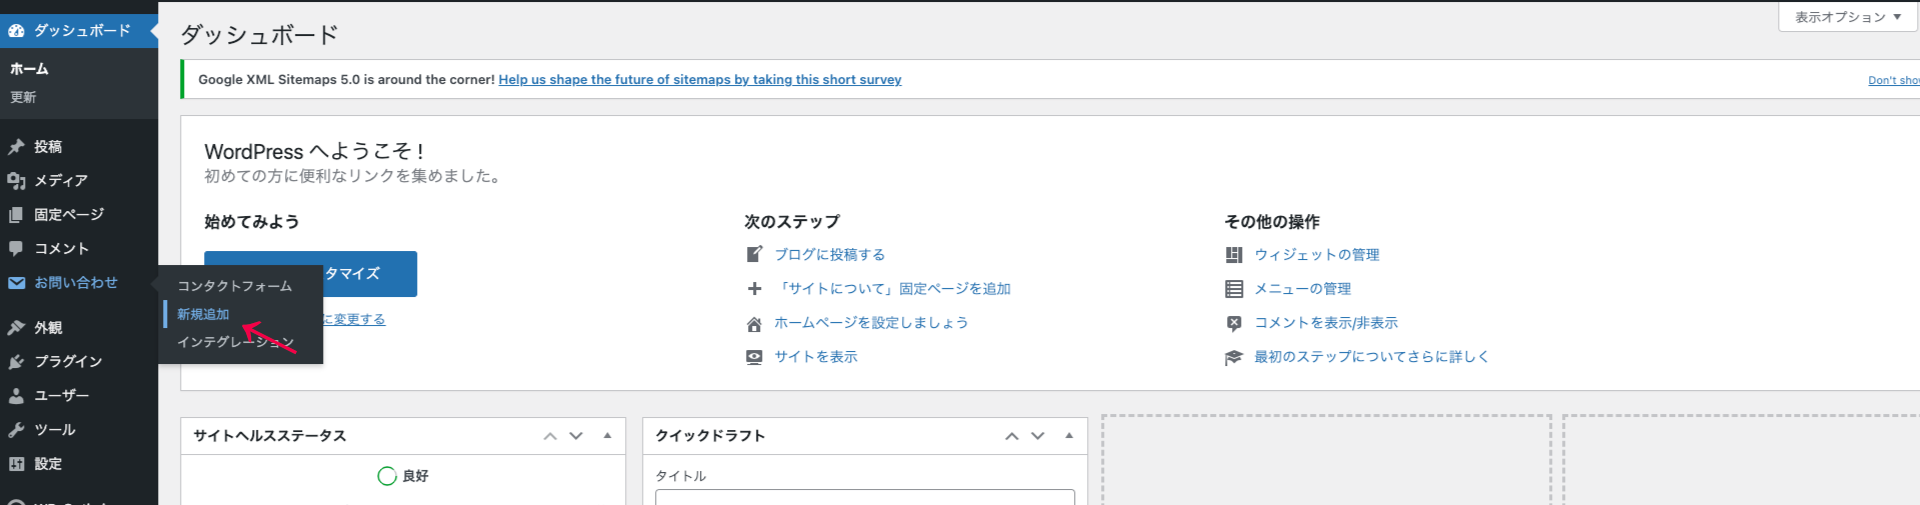Open the sitemap short survey link

pos(700,80)
